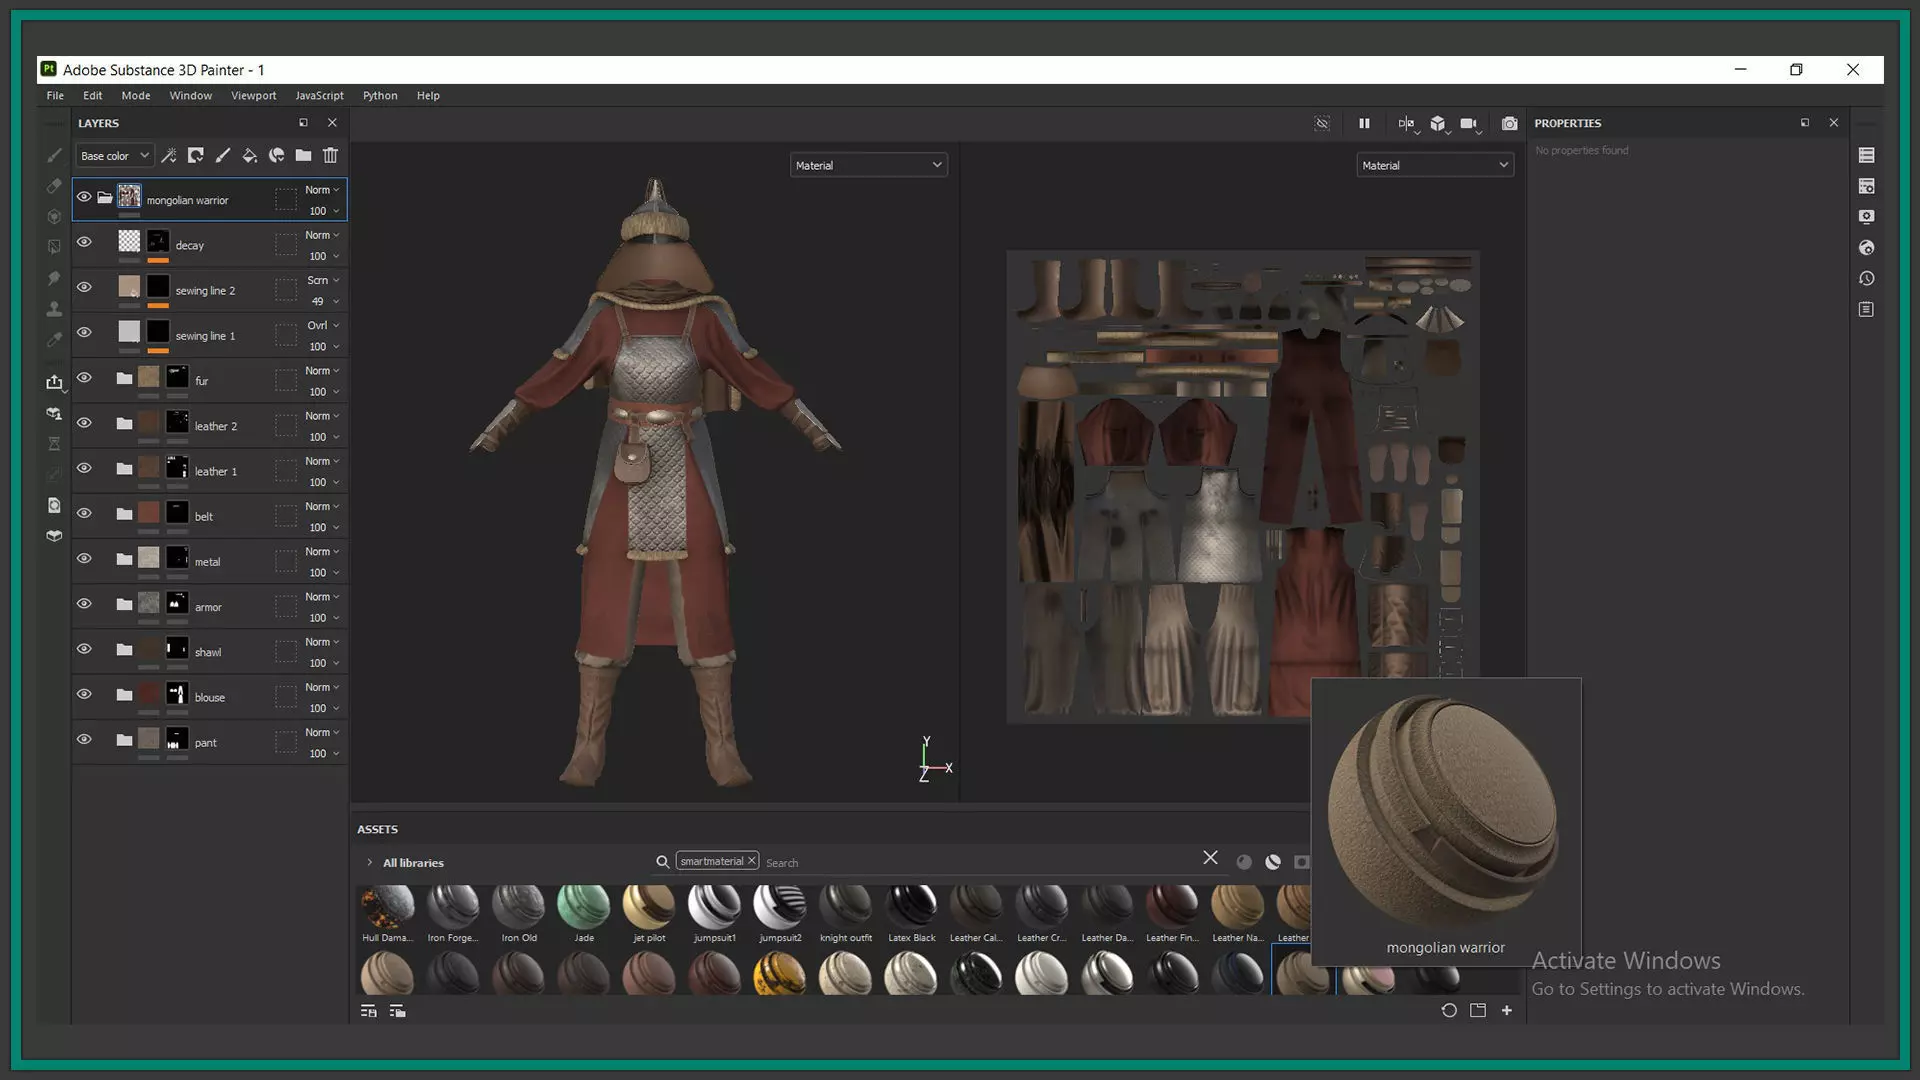Collapse the mongolian warrior folder icon
Viewport: 1920px width, 1080px height.
pos(105,198)
